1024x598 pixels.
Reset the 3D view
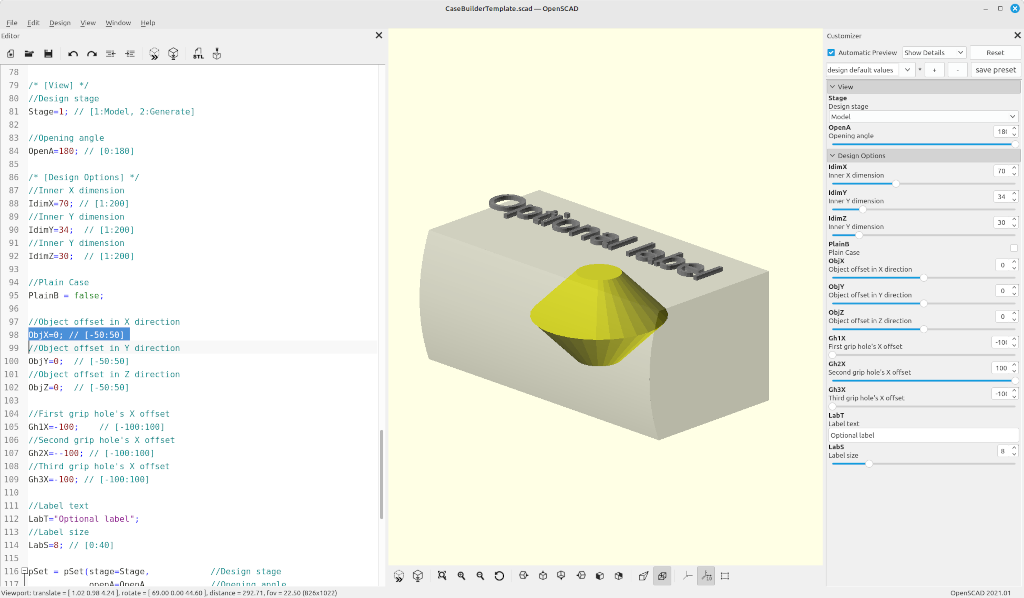(x=499, y=576)
